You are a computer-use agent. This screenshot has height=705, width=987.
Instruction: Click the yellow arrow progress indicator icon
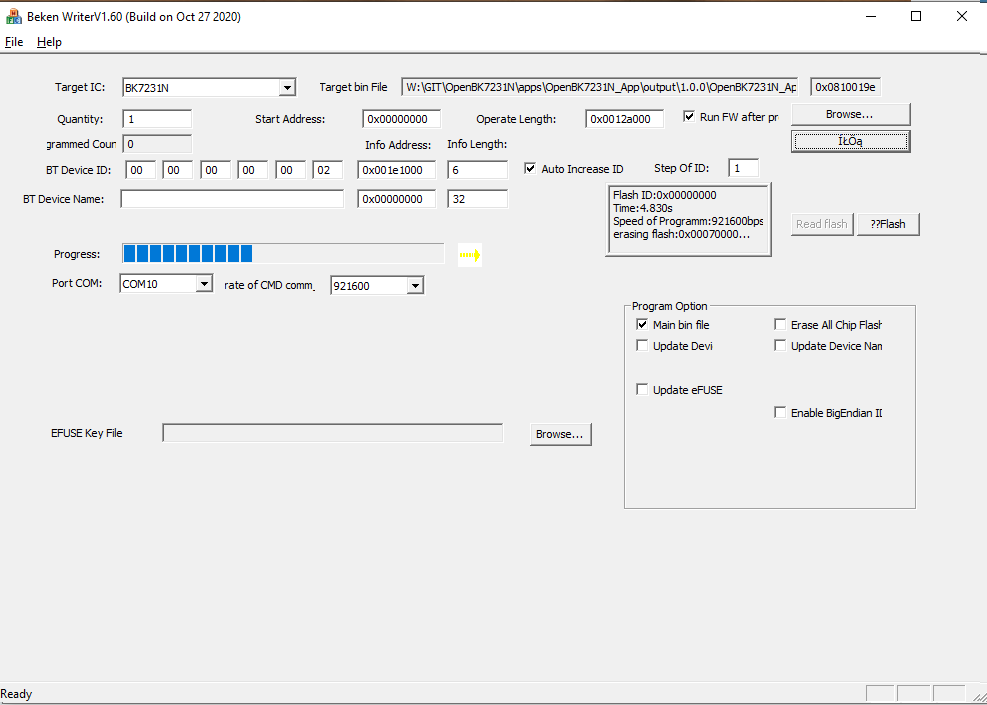[470, 255]
